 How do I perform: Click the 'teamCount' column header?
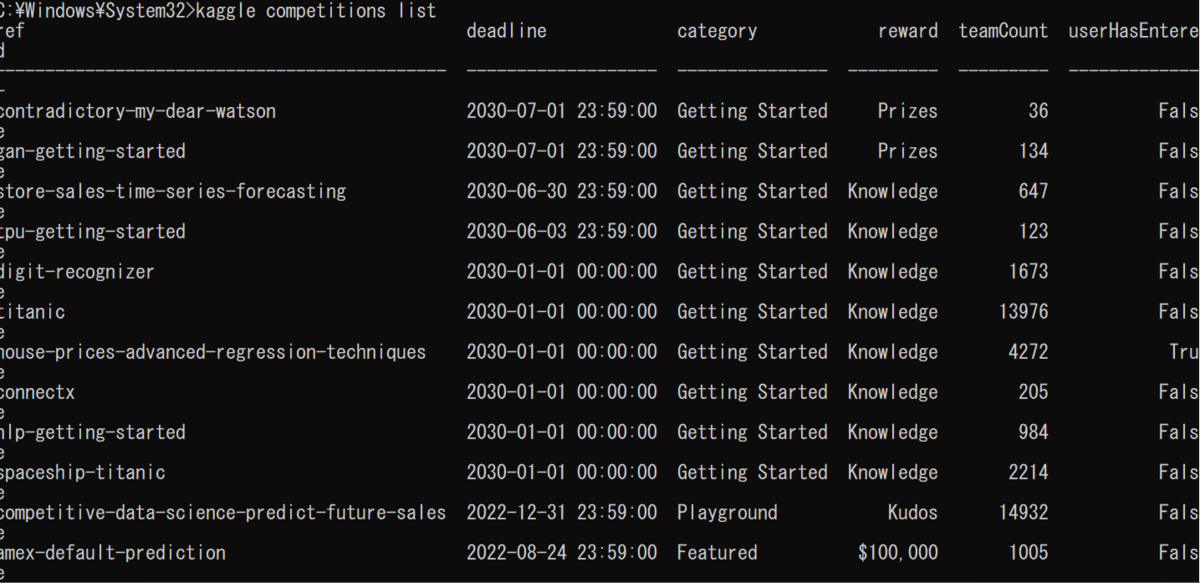[1003, 31]
